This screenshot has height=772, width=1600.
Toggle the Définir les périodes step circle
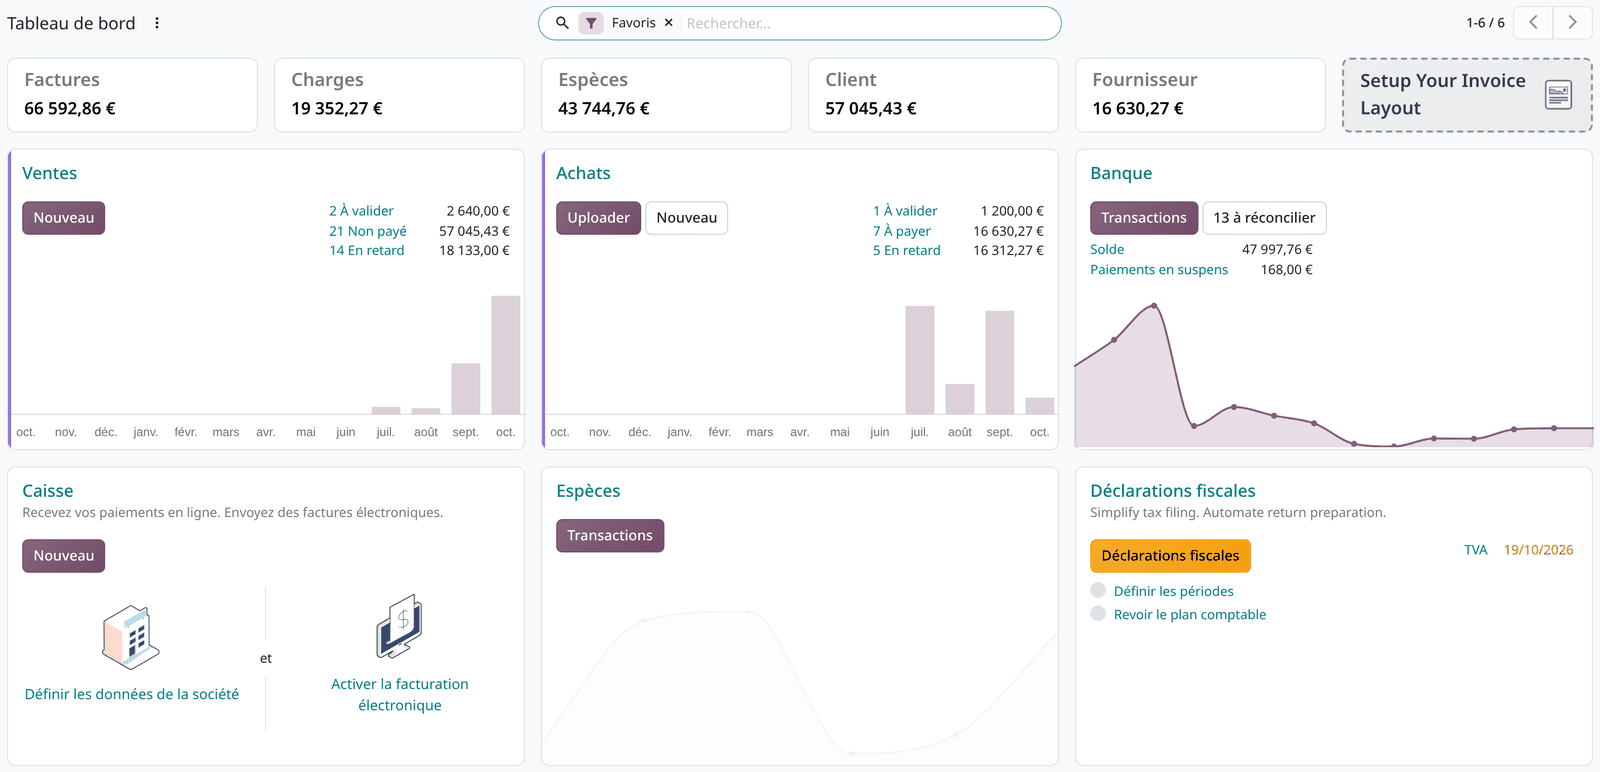click(x=1098, y=590)
